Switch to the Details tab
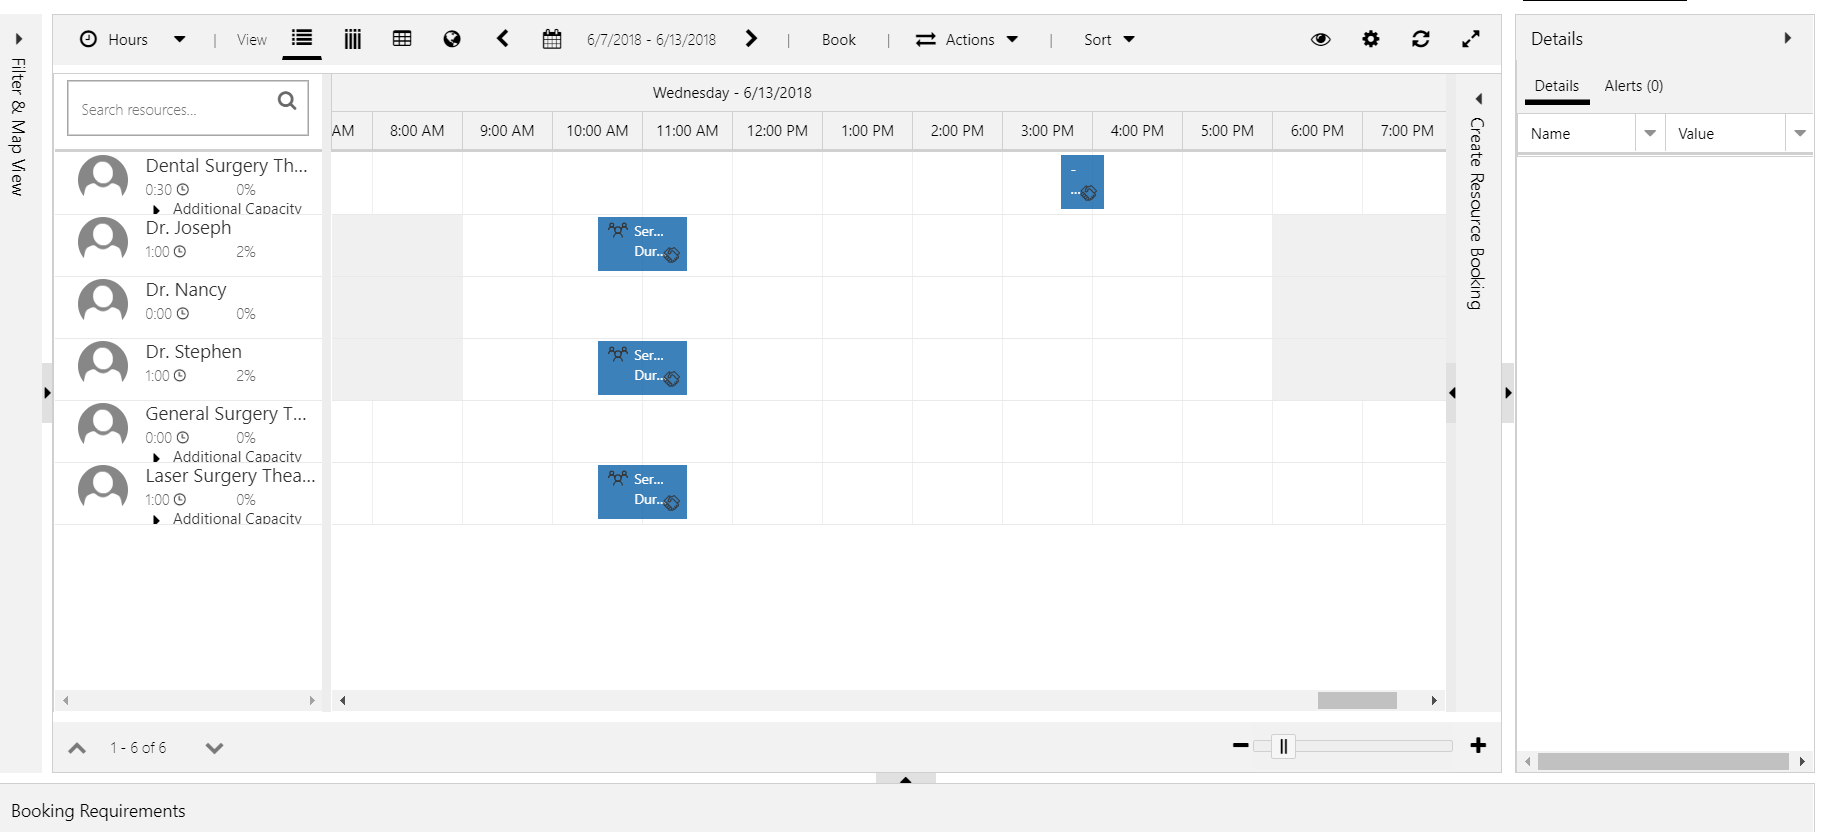 [1557, 86]
